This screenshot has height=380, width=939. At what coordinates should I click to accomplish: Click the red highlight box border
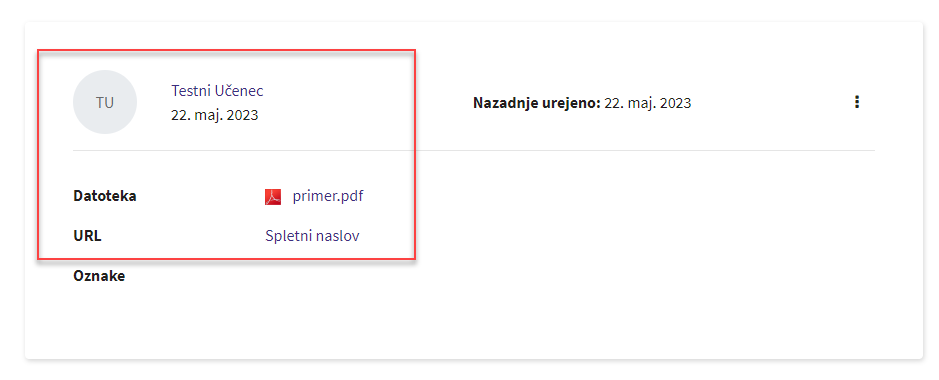tap(226, 50)
